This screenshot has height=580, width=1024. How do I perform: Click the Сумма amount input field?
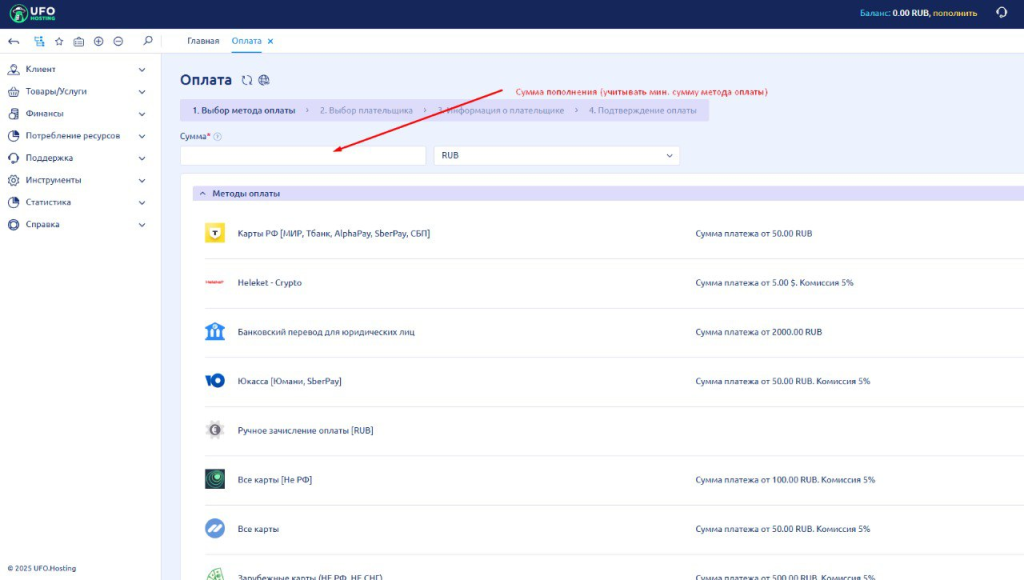(x=302, y=156)
